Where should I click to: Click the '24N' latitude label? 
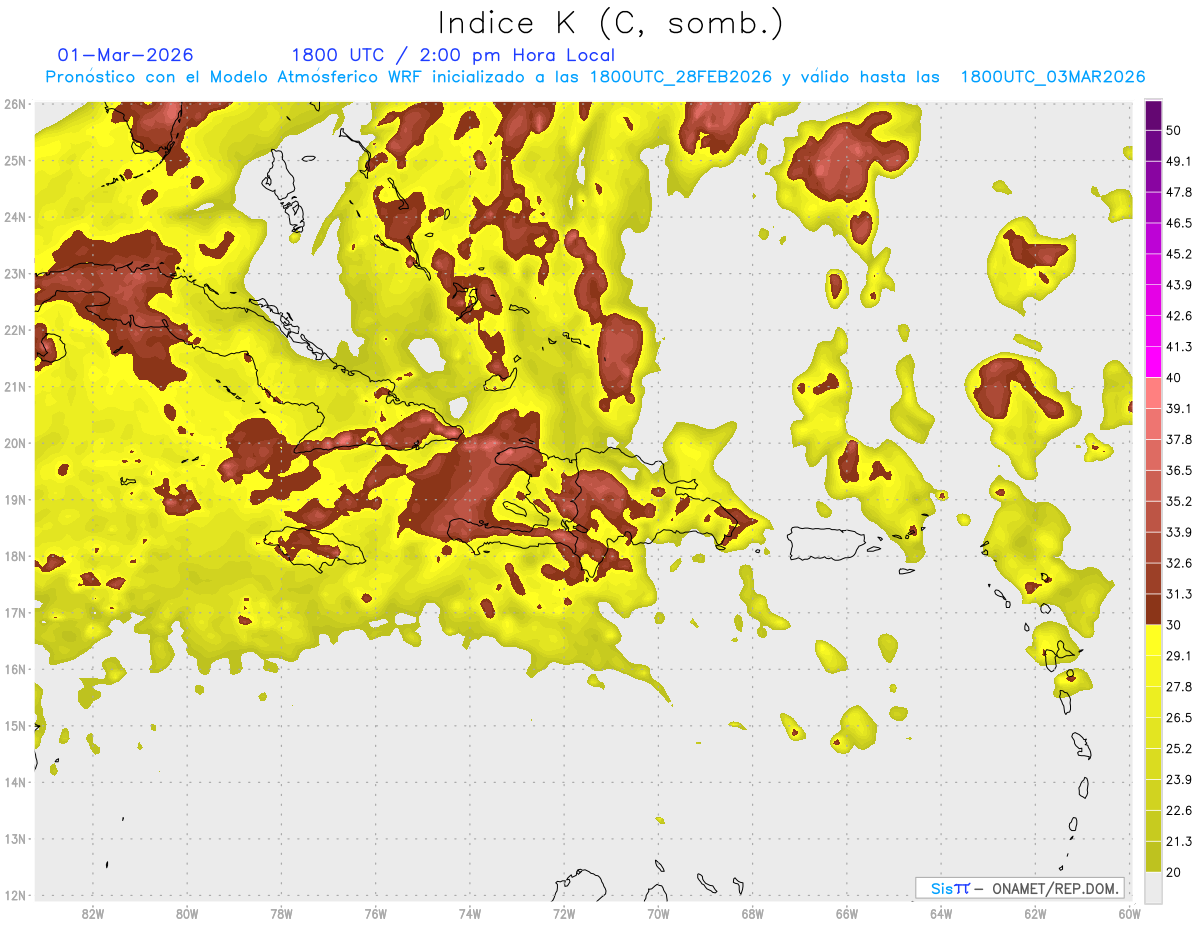pos(15,217)
